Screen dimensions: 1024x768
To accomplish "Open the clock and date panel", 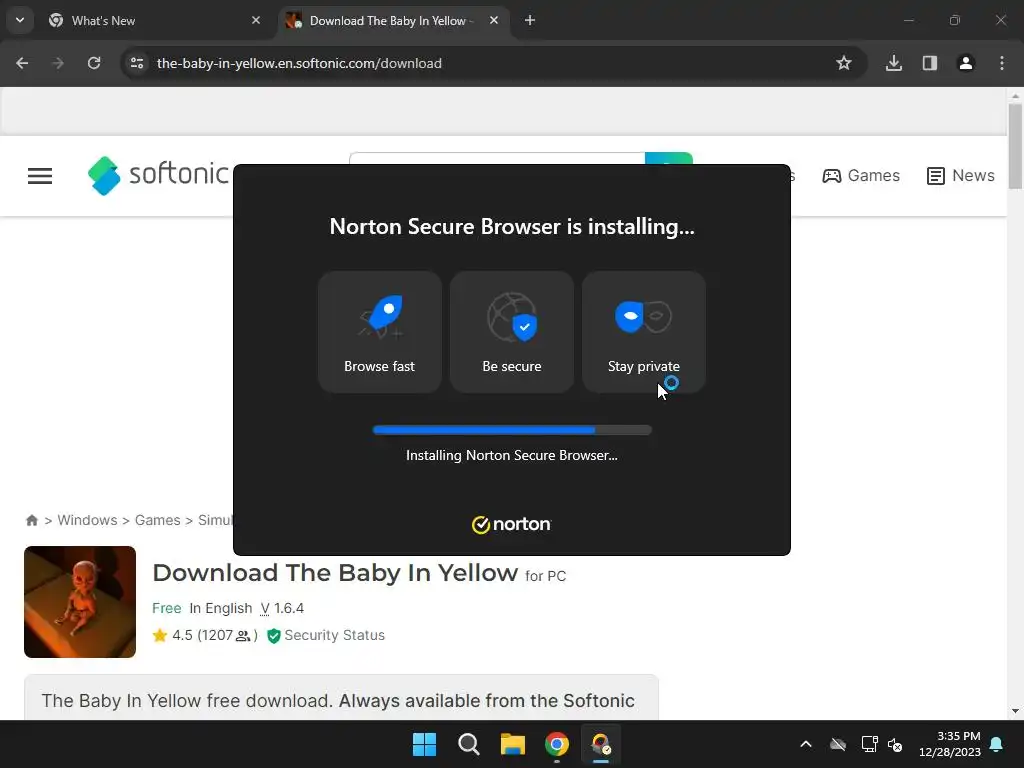I will (x=950, y=744).
